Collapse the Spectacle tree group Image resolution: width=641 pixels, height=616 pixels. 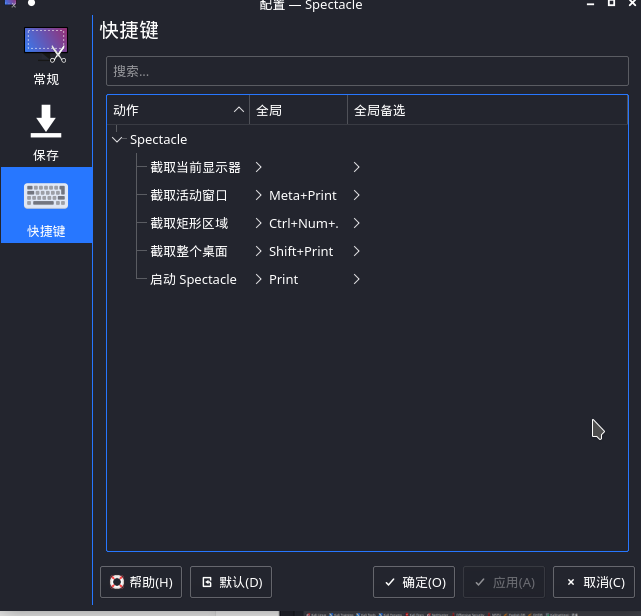117,140
